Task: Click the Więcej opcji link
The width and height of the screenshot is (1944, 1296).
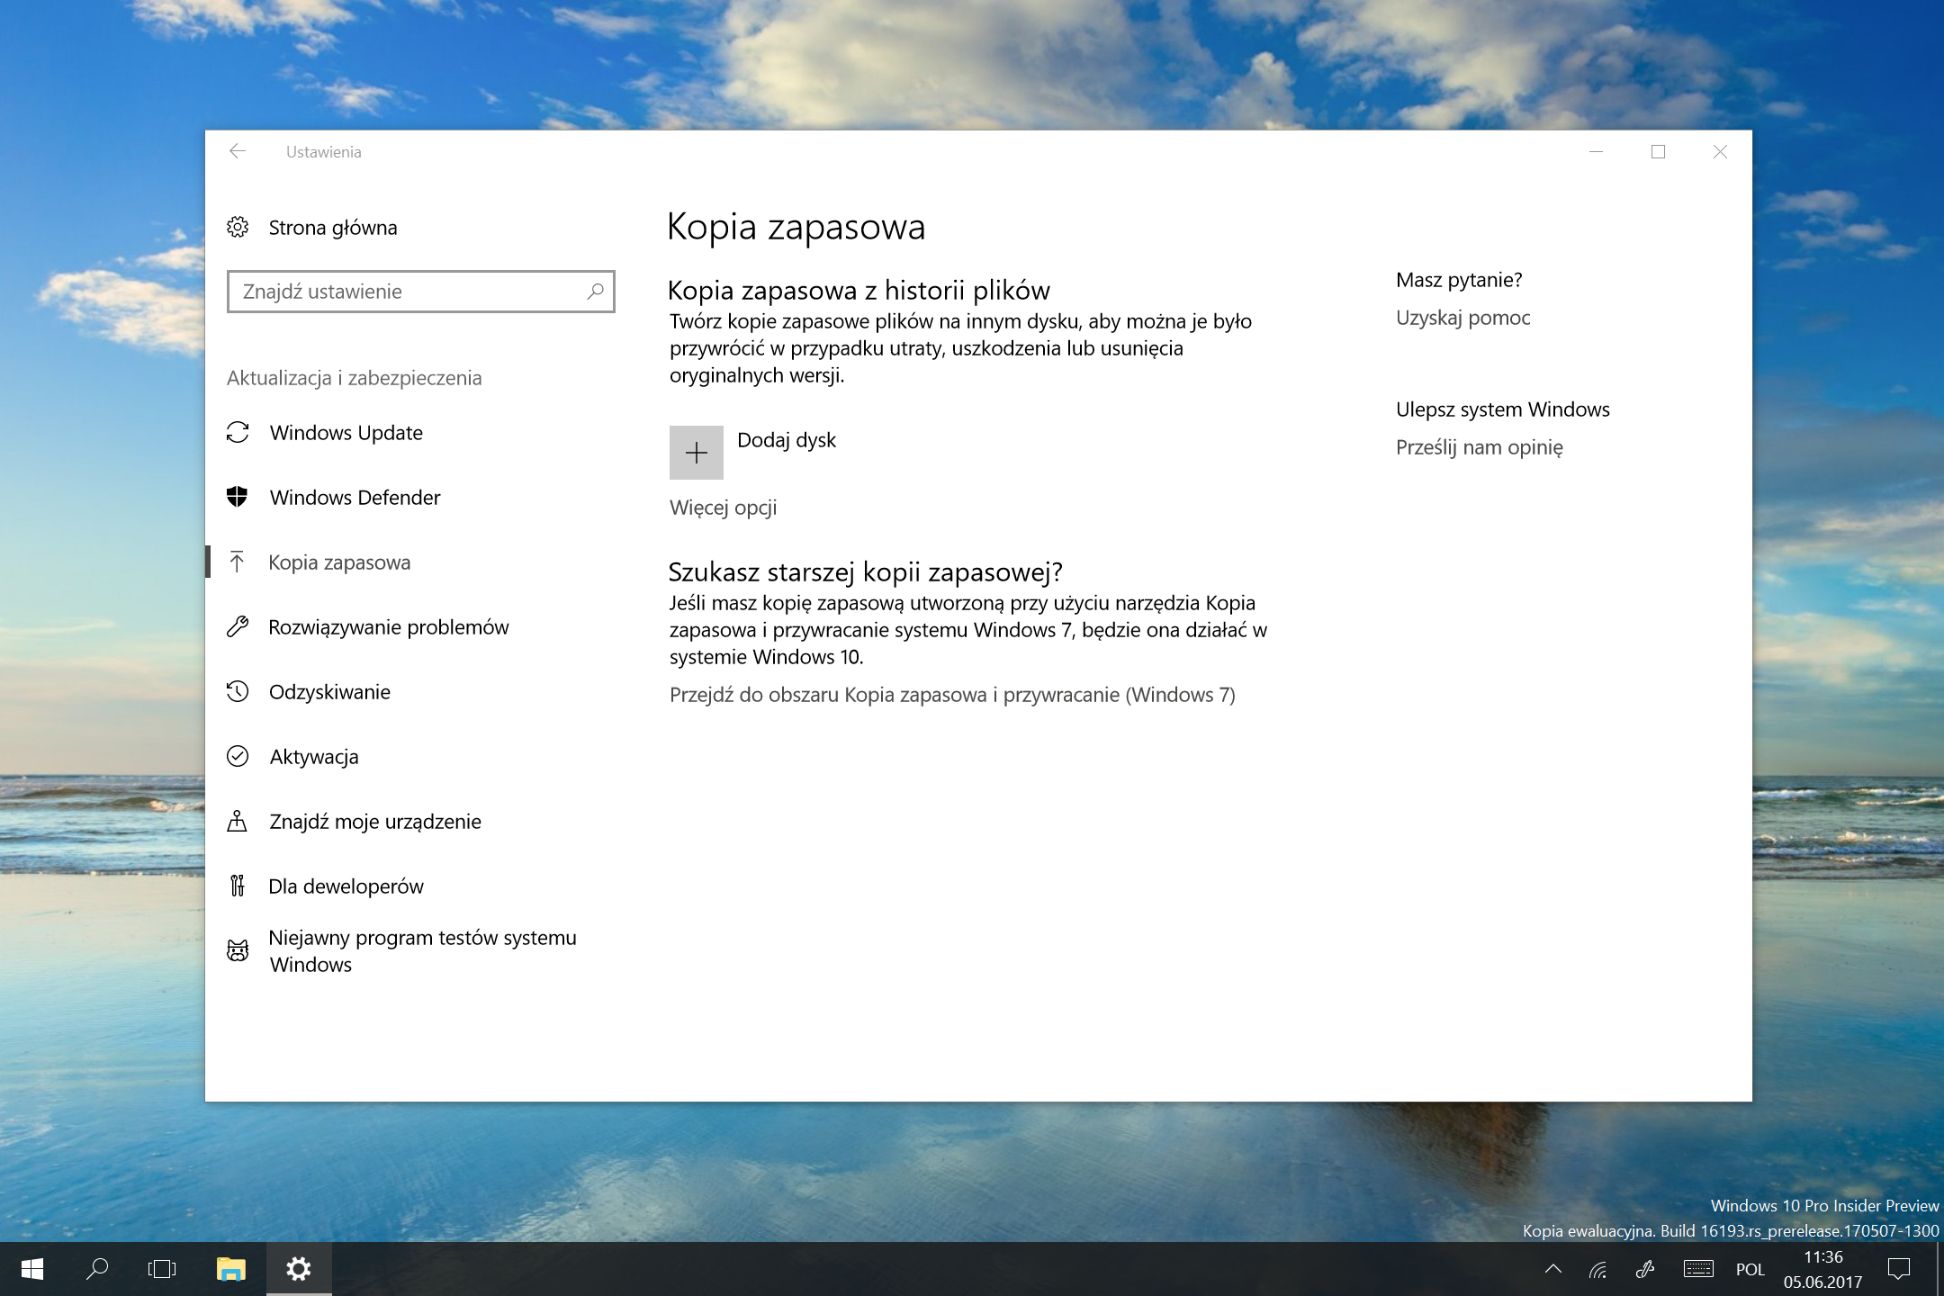Action: point(723,508)
